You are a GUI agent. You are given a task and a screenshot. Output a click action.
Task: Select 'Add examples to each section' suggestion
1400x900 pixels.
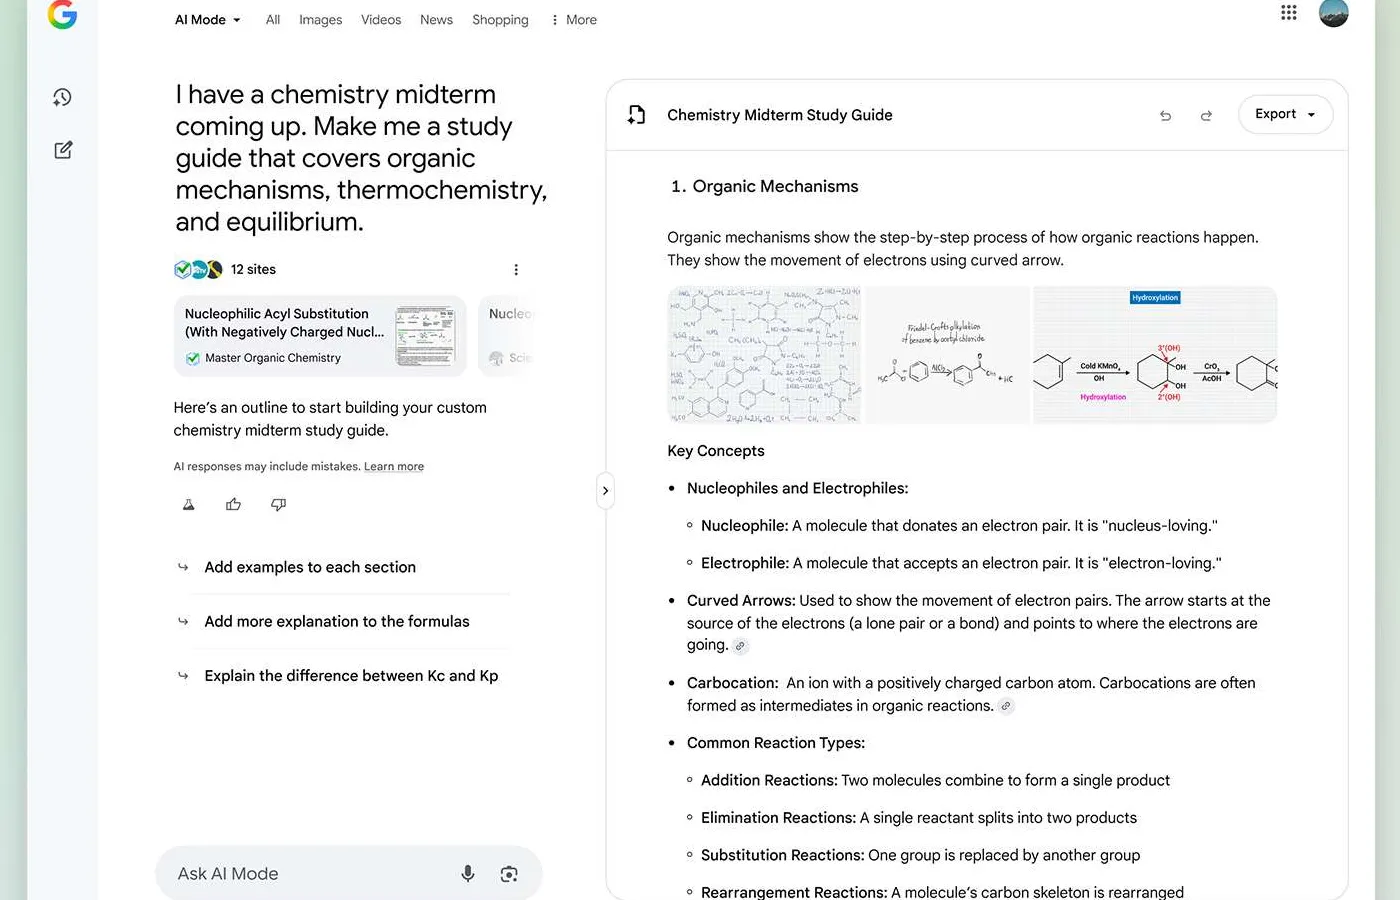310,567
